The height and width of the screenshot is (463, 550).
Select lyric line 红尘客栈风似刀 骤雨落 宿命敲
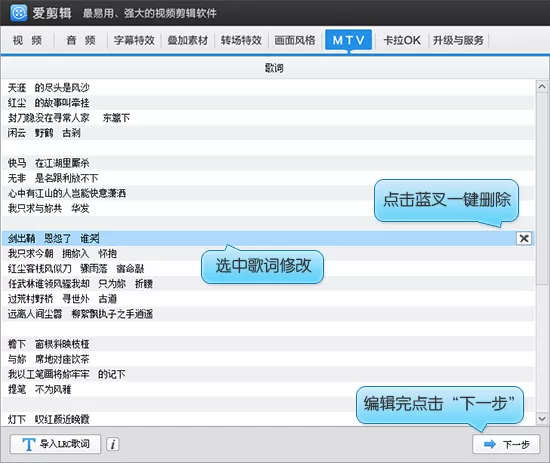[x=268, y=269]
